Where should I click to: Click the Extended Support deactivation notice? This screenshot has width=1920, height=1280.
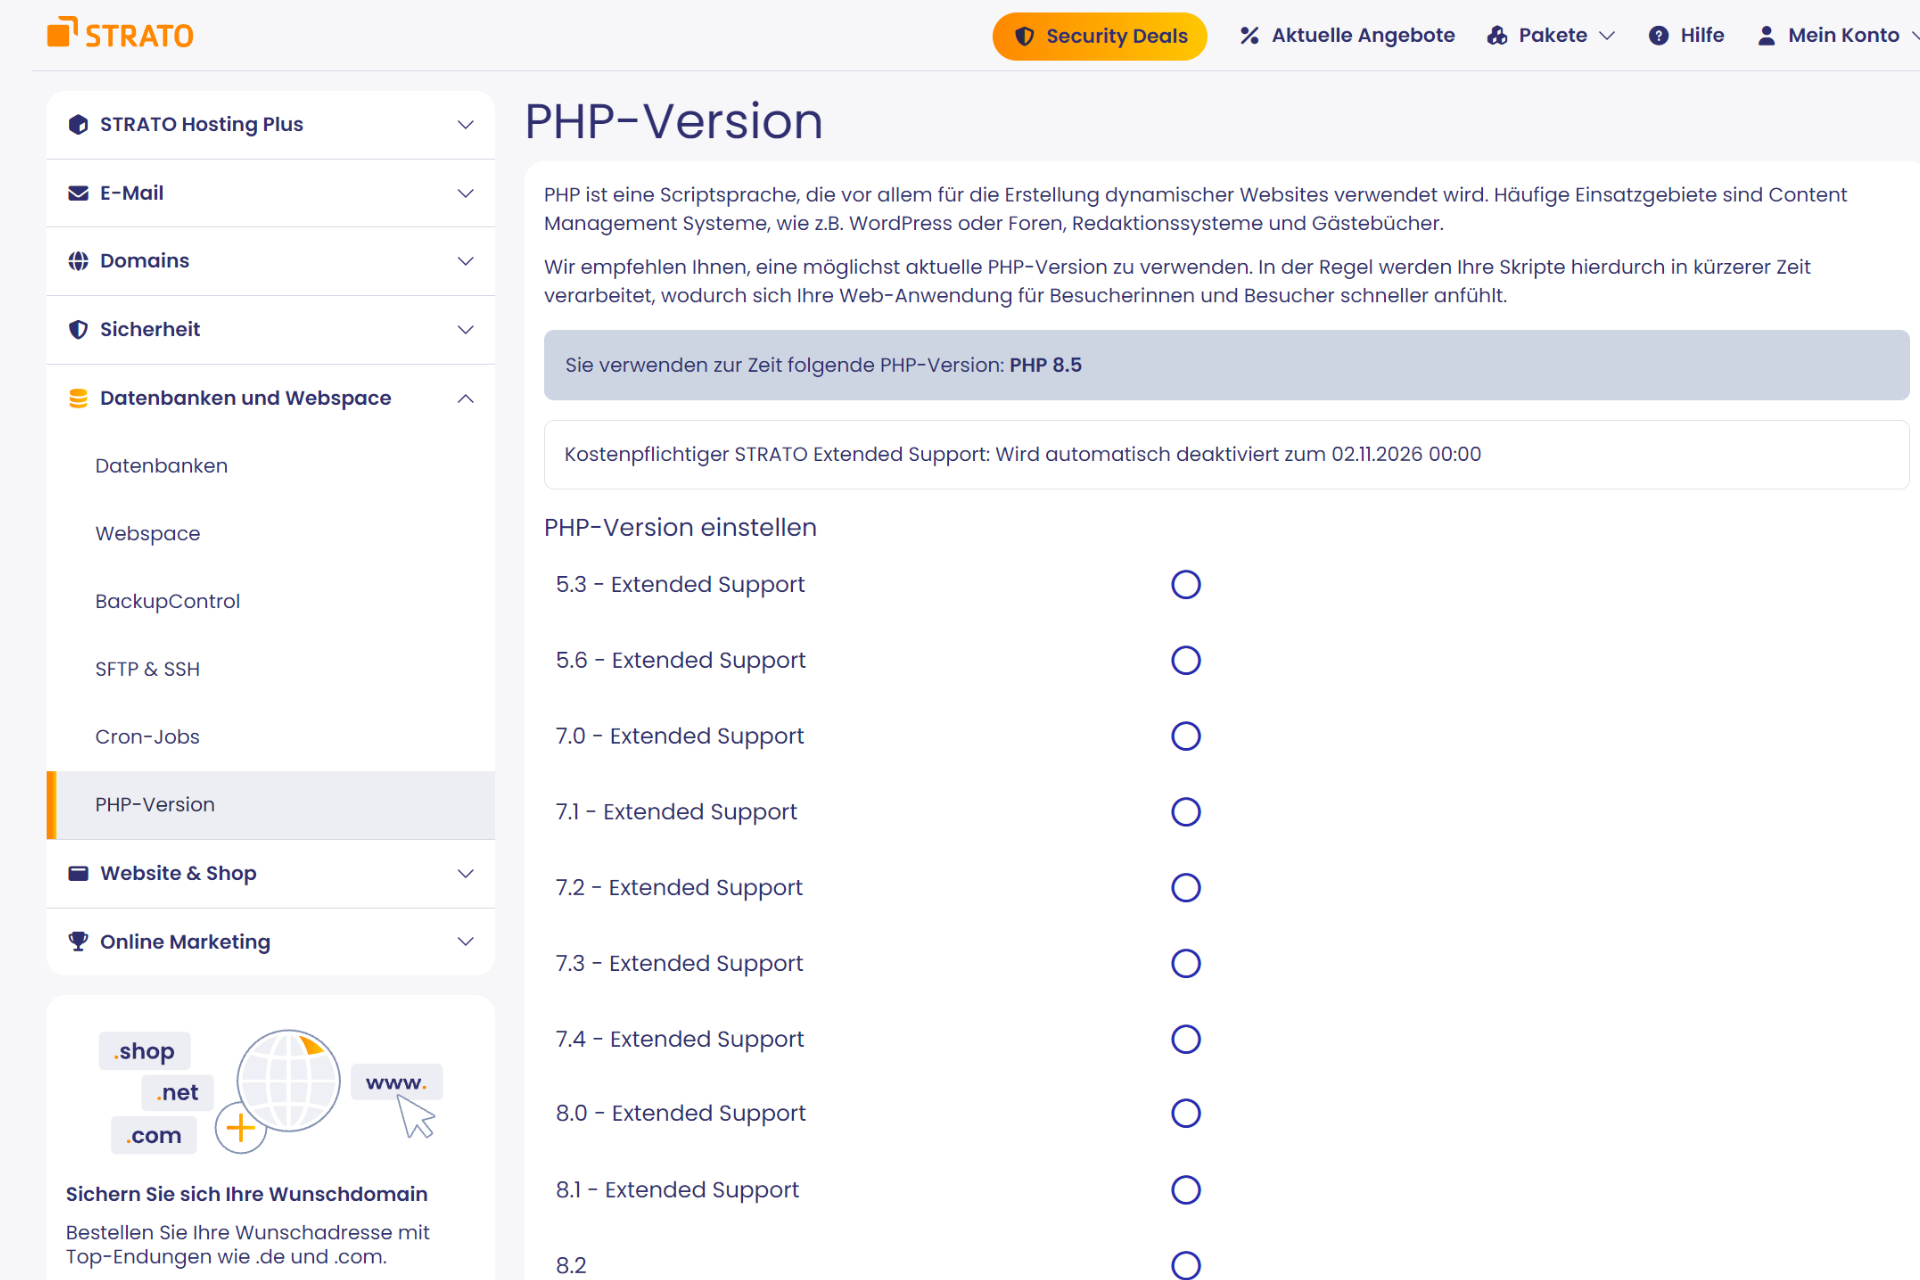(1226, 455)
